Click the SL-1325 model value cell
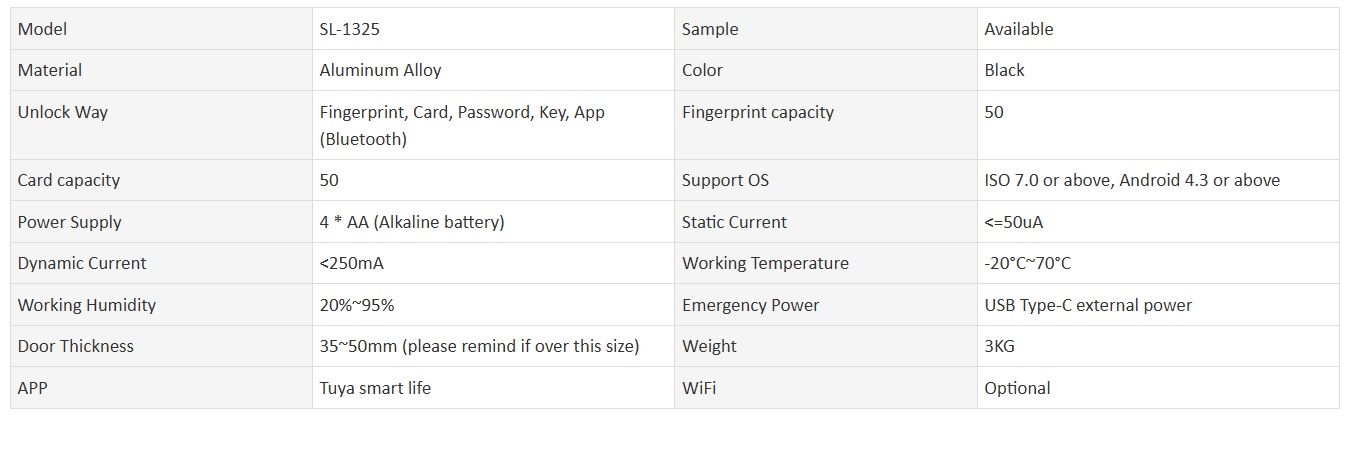The width and height of the screenshot is (1351, 459). [493, 29]
